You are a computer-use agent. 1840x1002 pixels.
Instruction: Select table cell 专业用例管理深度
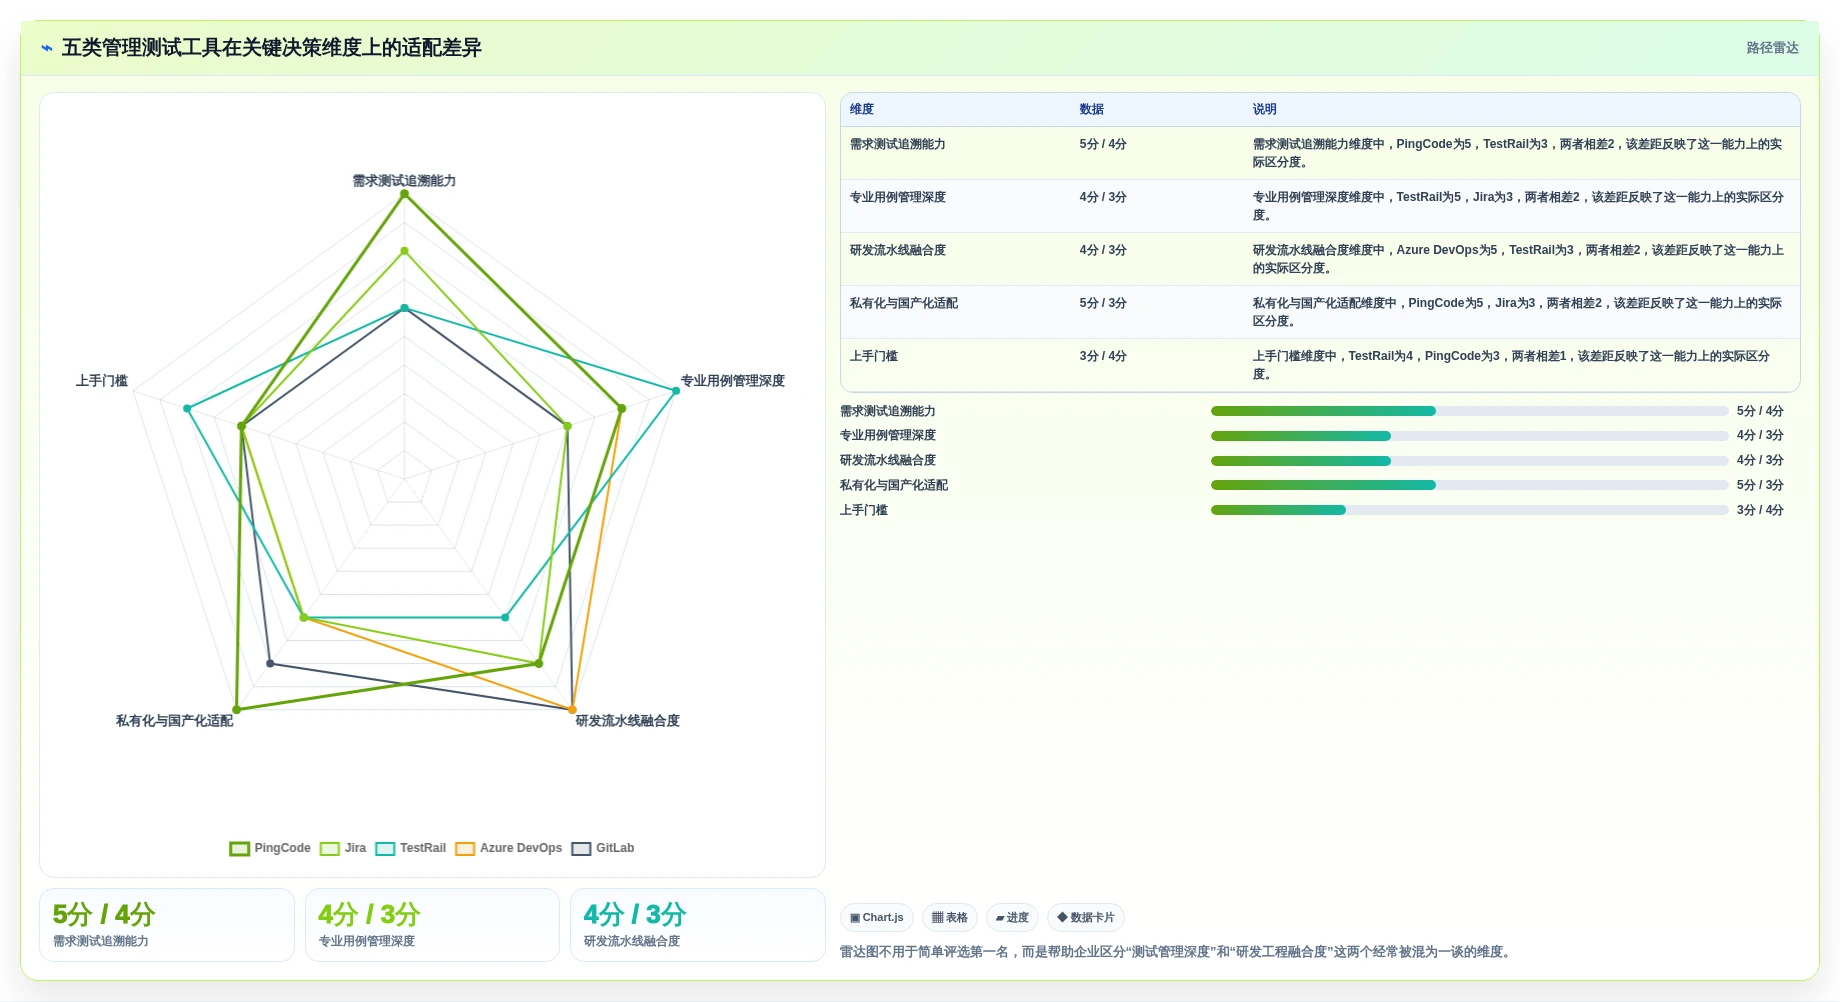pos(955,206)
